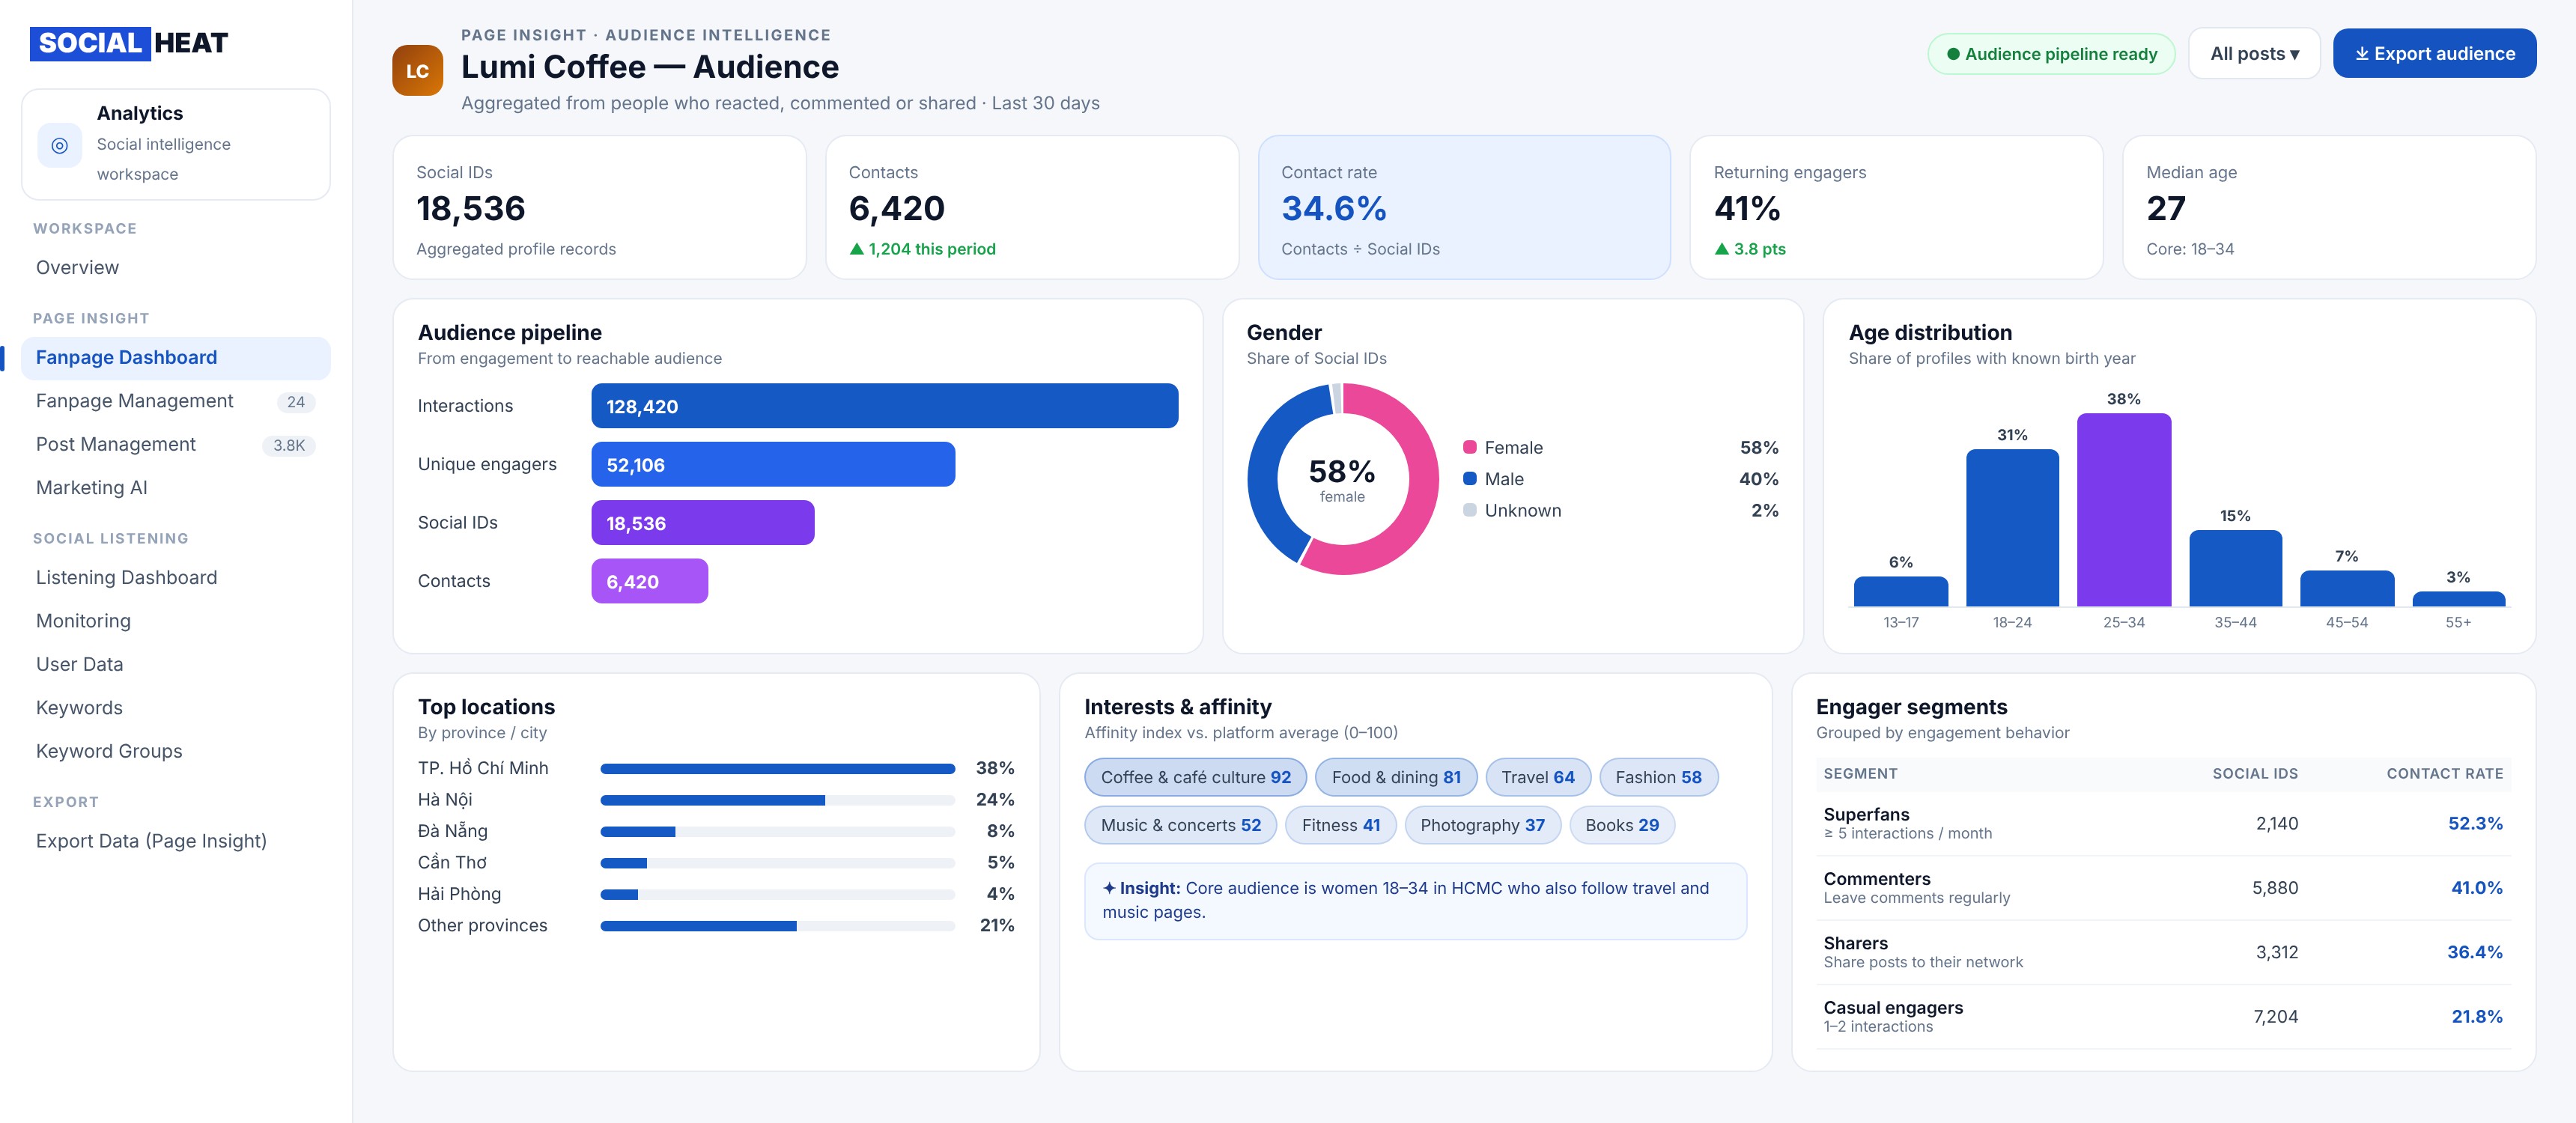Select the Food & dining 81 chip

[1396, 777]
